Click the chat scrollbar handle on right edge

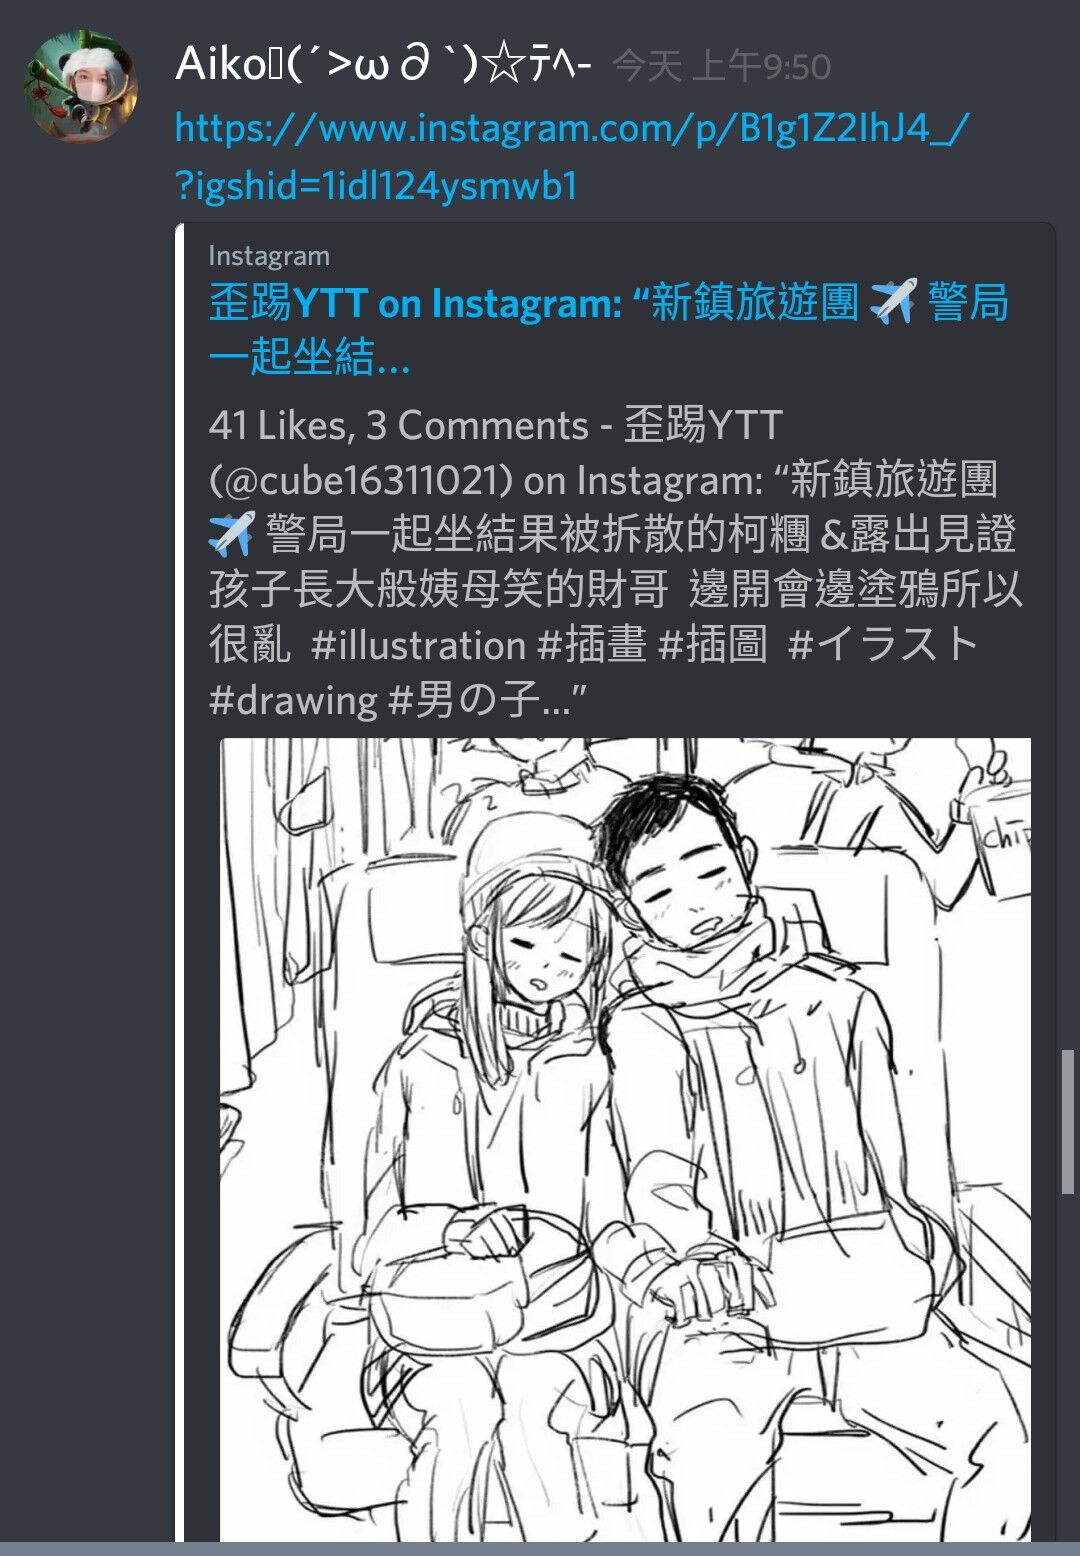(x=1068, y=1121)
